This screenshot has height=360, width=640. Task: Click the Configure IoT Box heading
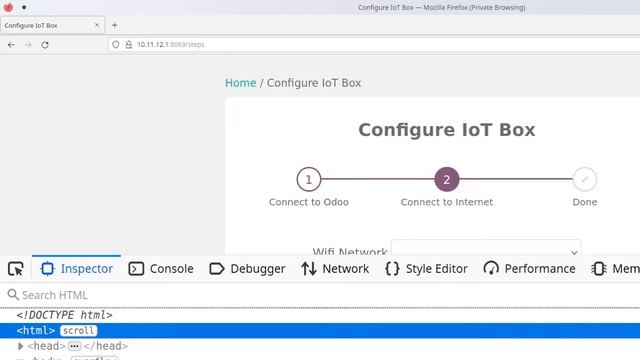447,130
